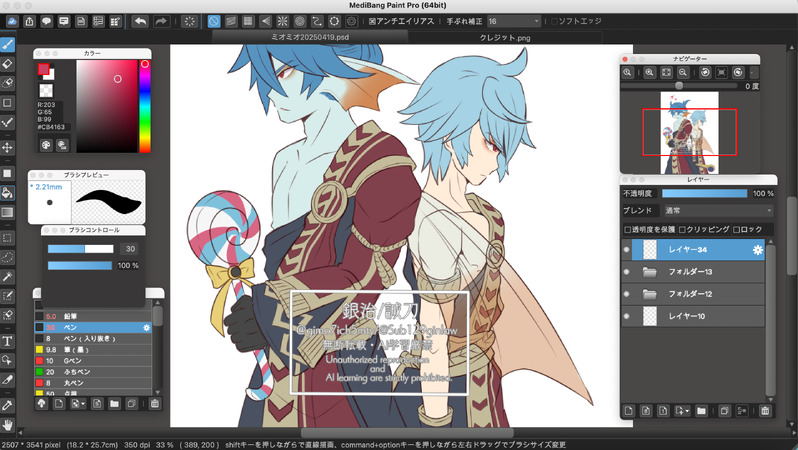This screenshot has height=450, width=798.
Task: Select the Eraser tool
Action: [x=7, y=64]
